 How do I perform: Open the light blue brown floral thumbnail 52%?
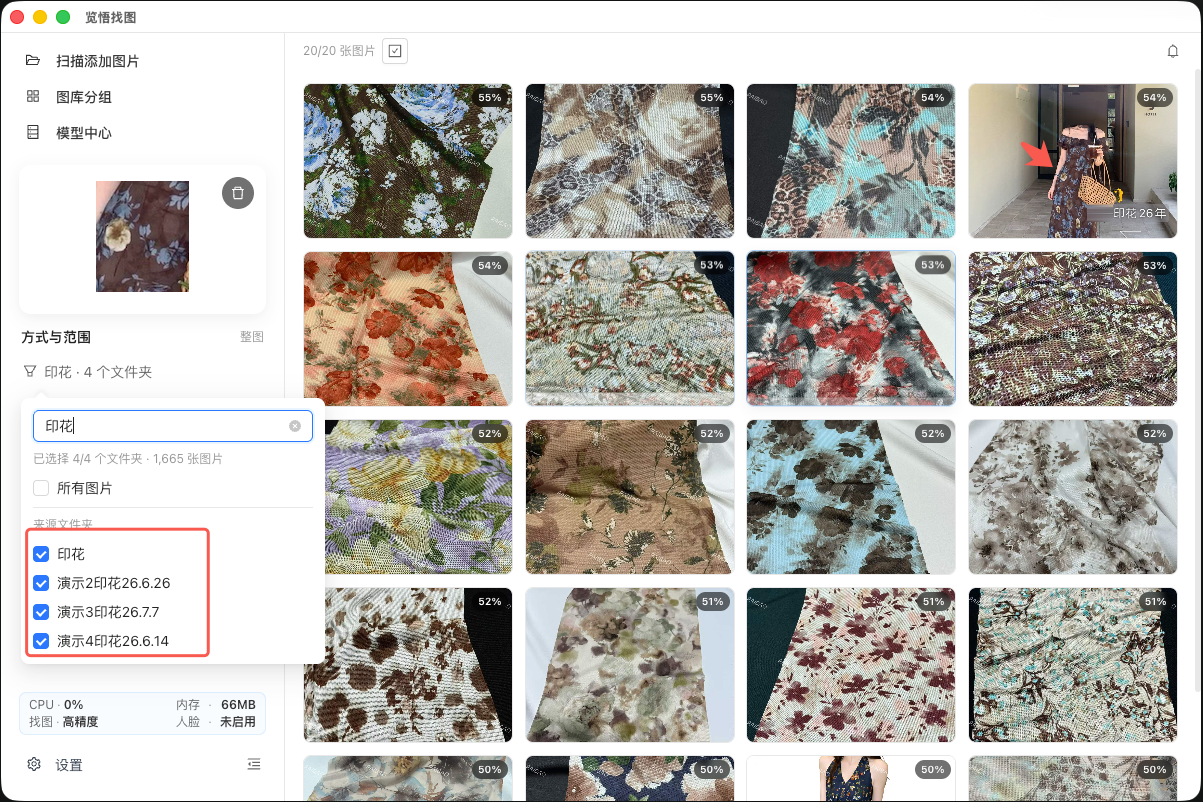click(851, 497)
